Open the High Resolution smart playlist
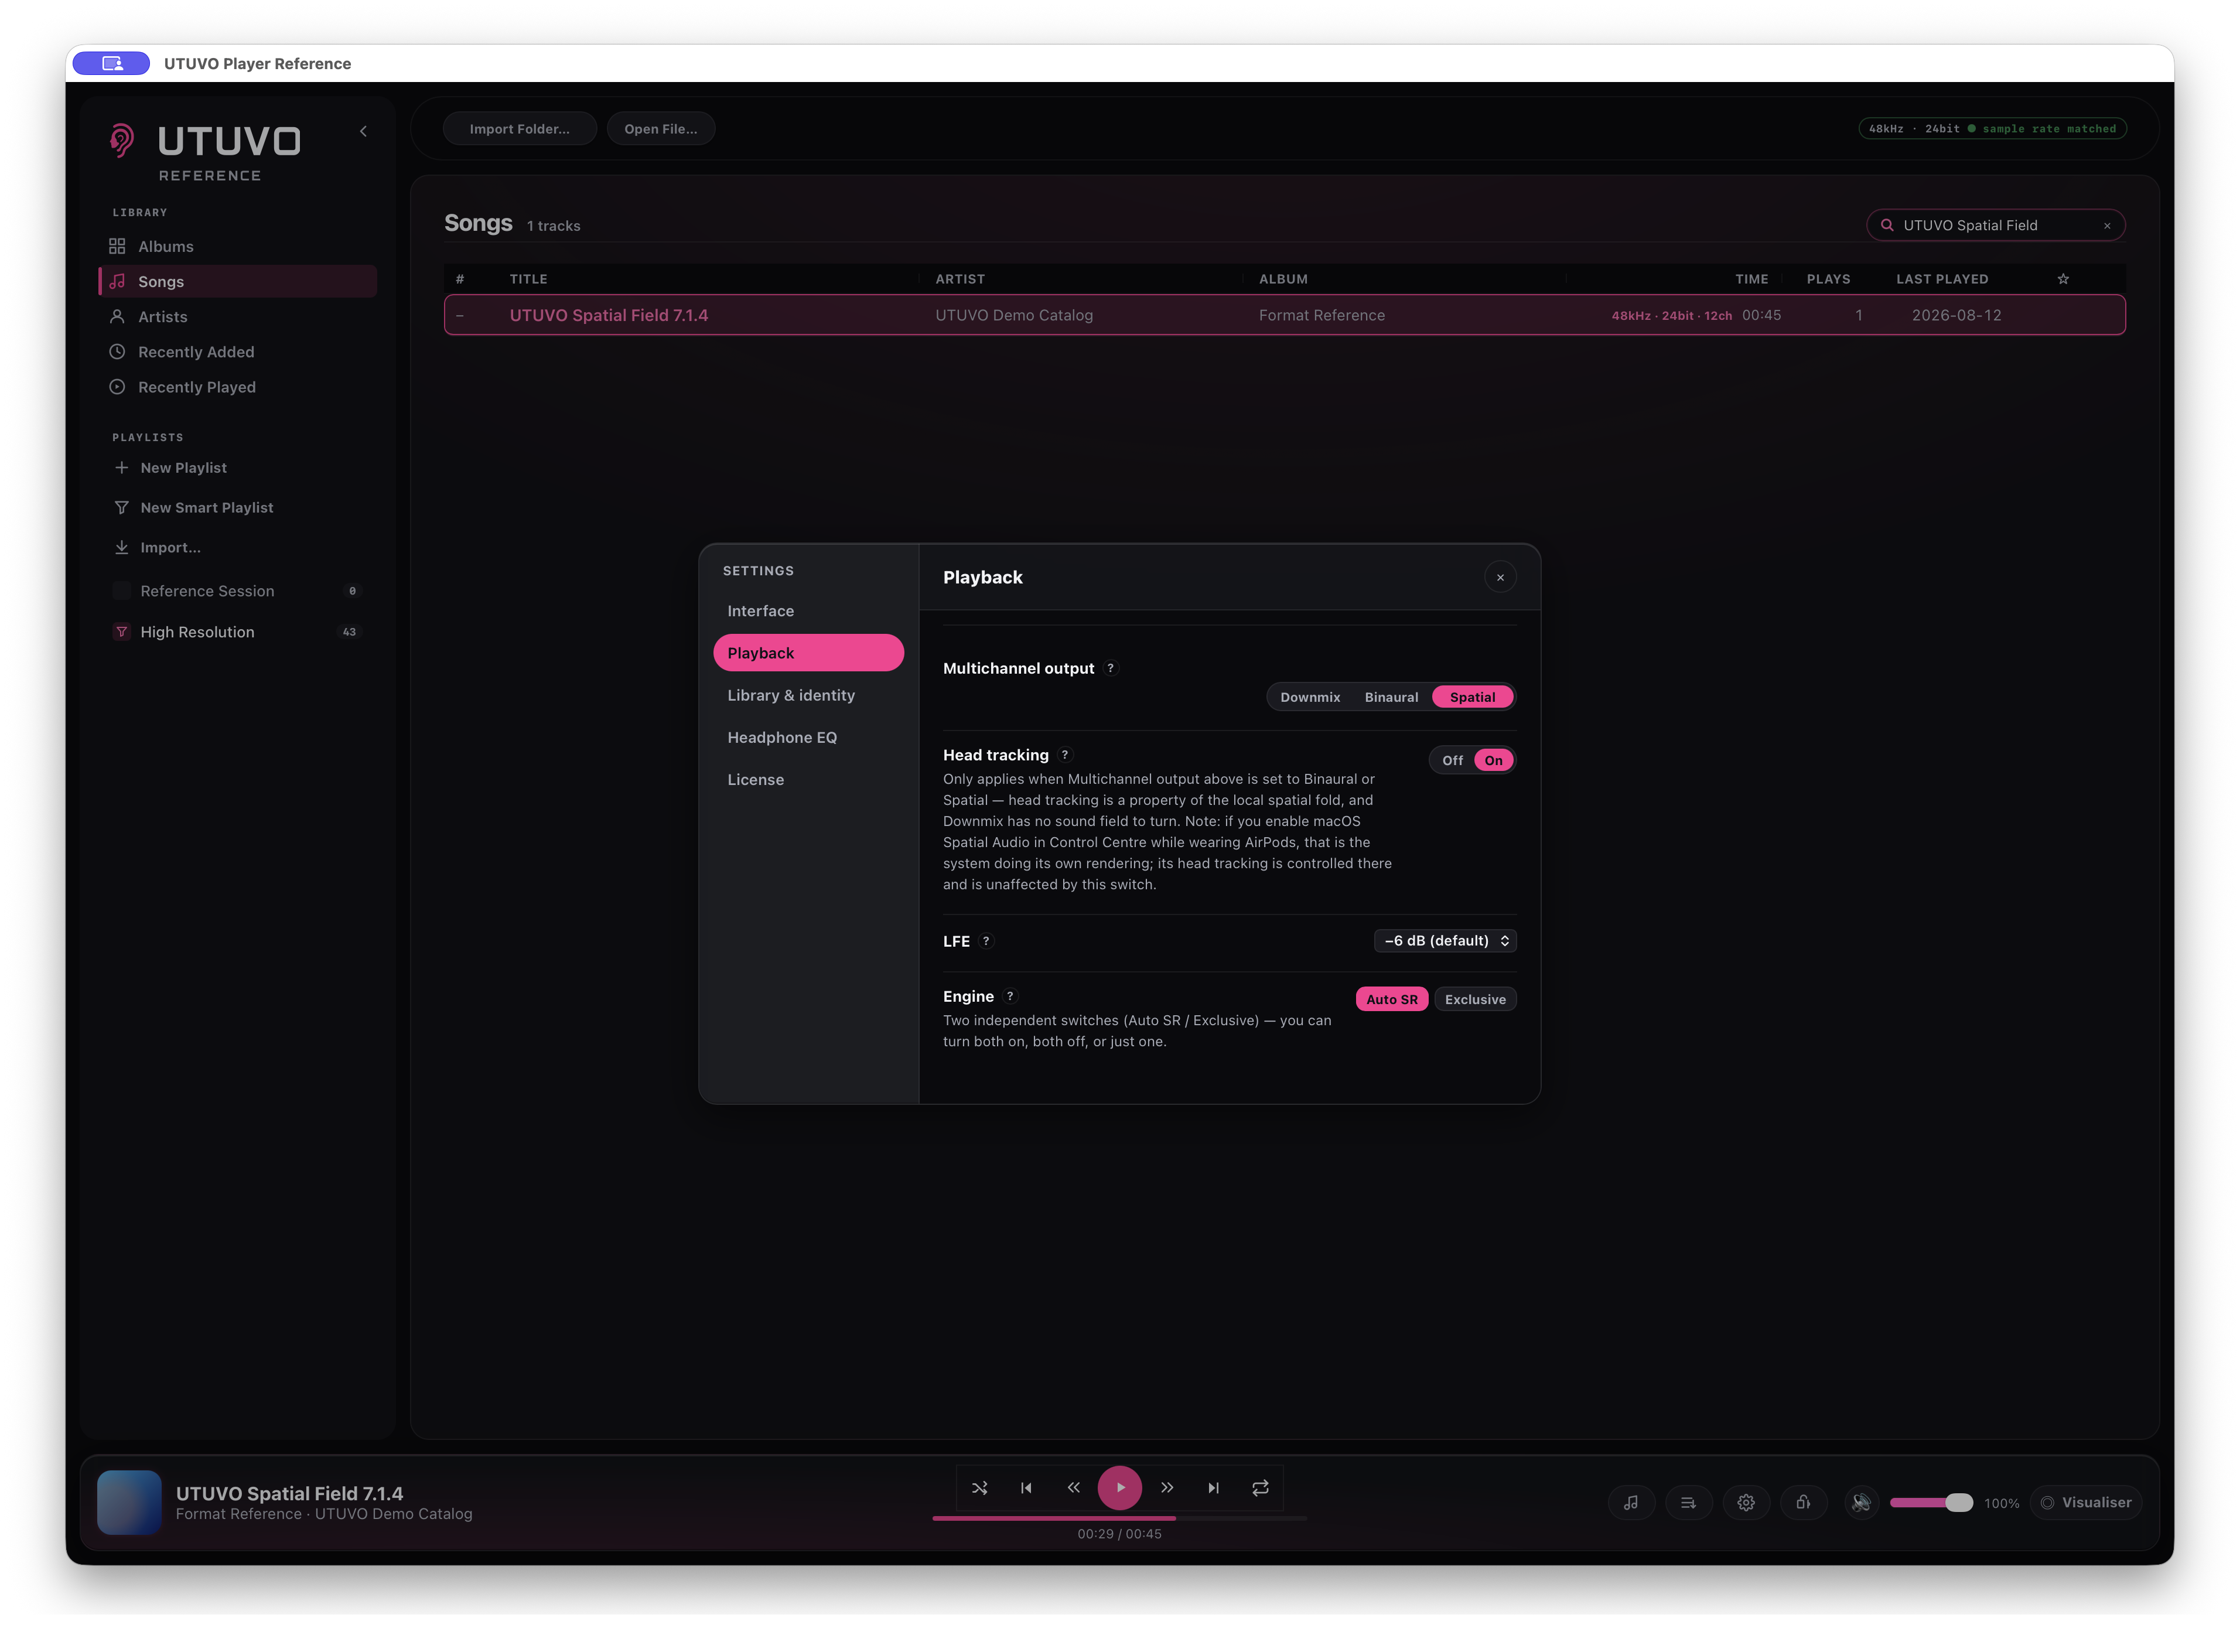Screen dimensions: 2240x1652 [238, 632]
